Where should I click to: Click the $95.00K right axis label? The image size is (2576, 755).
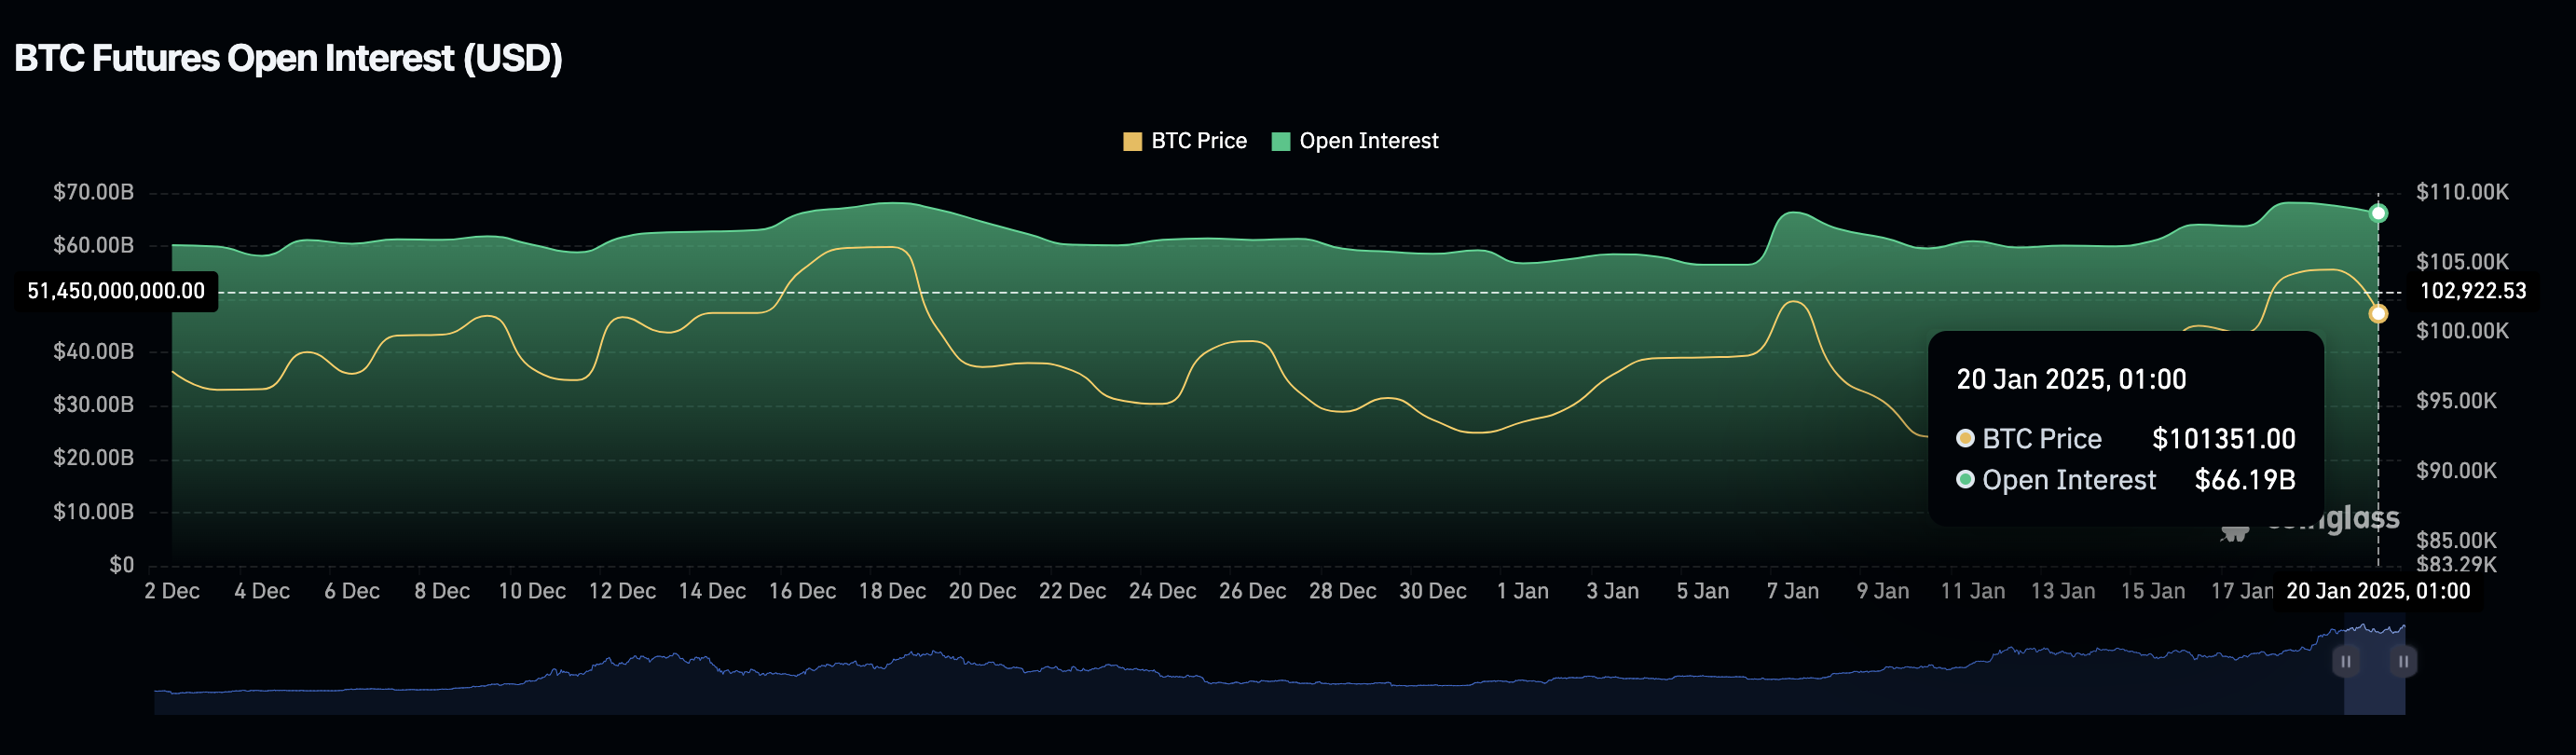click(2456, 401)
